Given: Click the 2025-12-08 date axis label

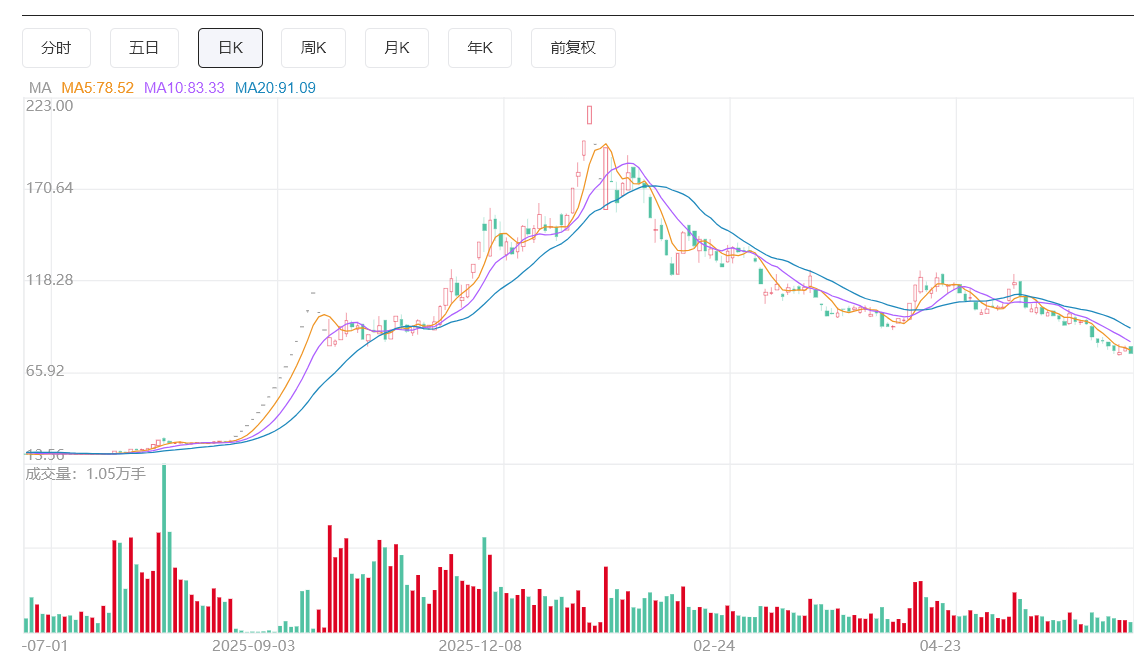Looking at the screenshot, I should pyautogui.click(x=480, y=646).
